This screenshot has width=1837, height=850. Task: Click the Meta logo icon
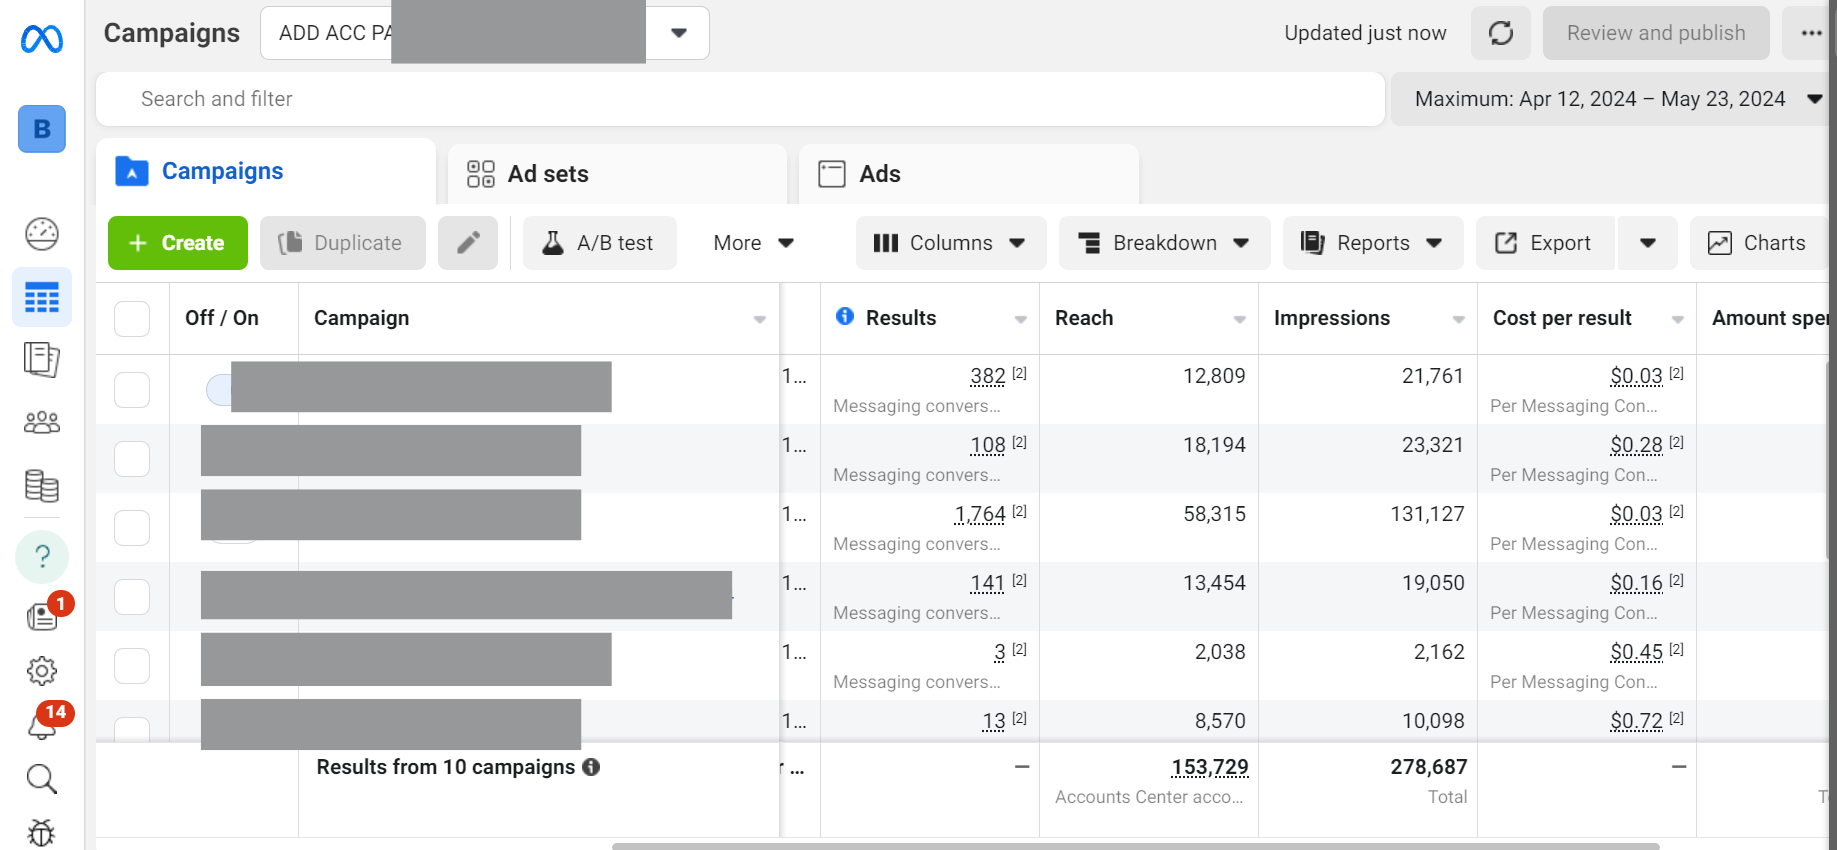click(x=42, y=39)
